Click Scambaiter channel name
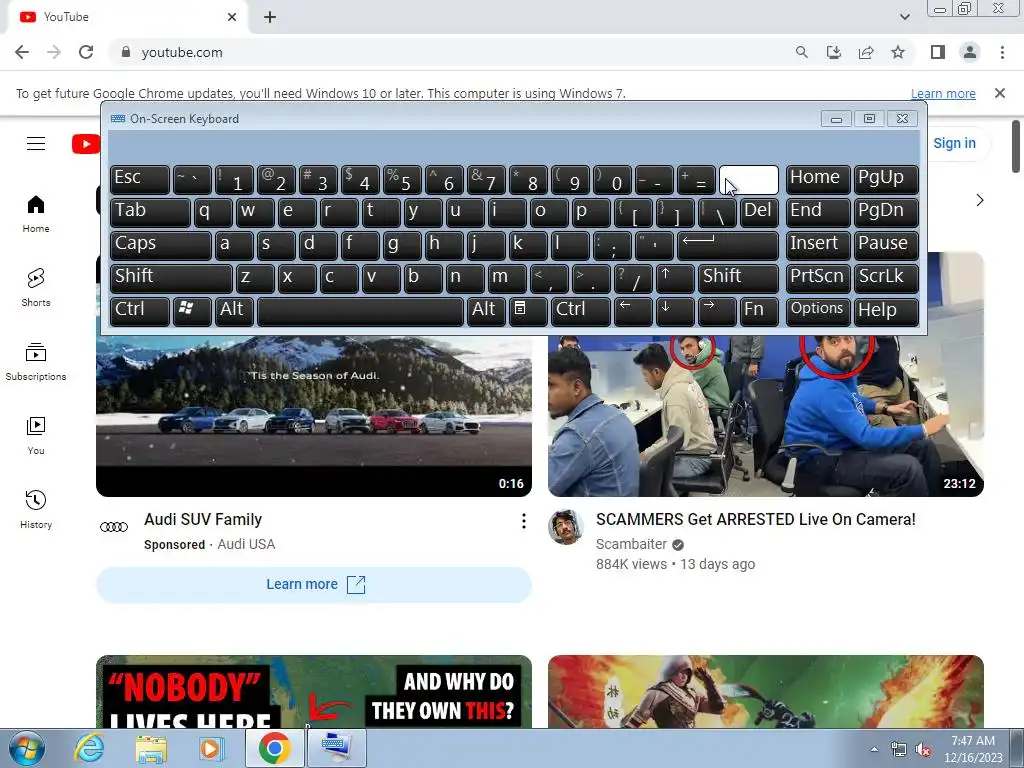The width and height of the screenshot is (1024, 768). 632,544
